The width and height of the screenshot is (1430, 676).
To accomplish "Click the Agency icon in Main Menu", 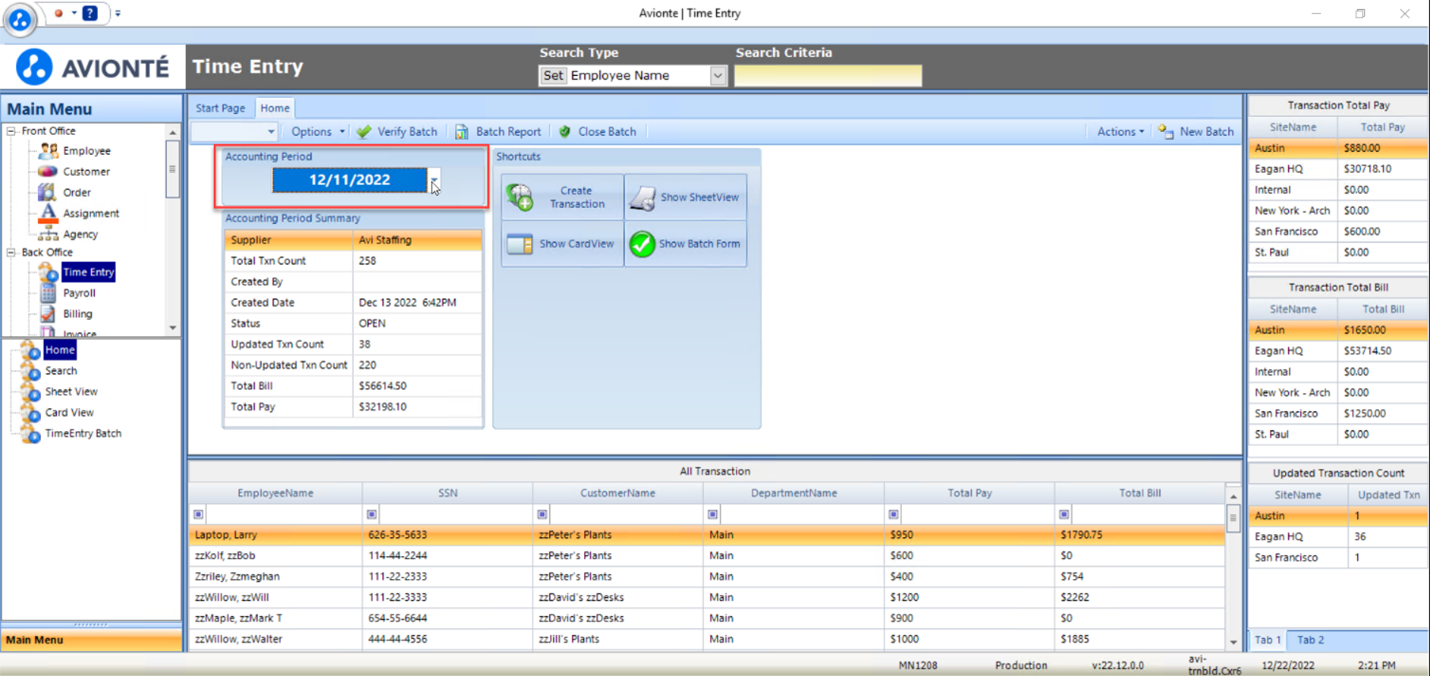I will point(47,234).
